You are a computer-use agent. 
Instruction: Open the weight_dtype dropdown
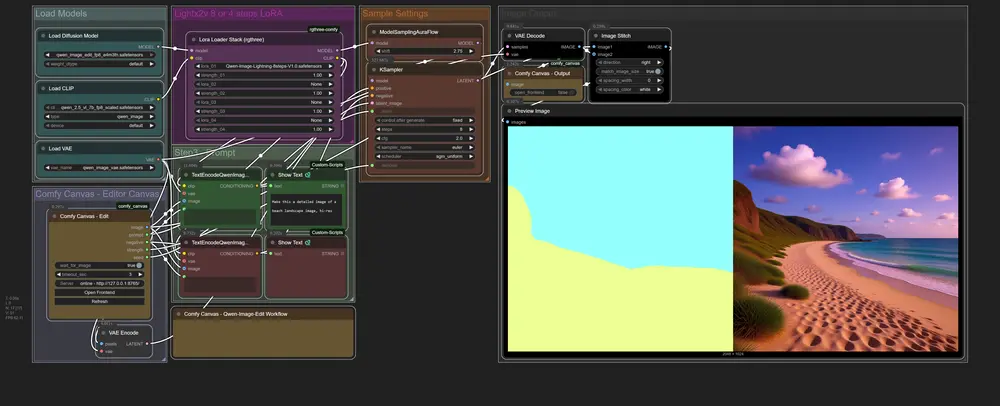(x=99, y=64)
